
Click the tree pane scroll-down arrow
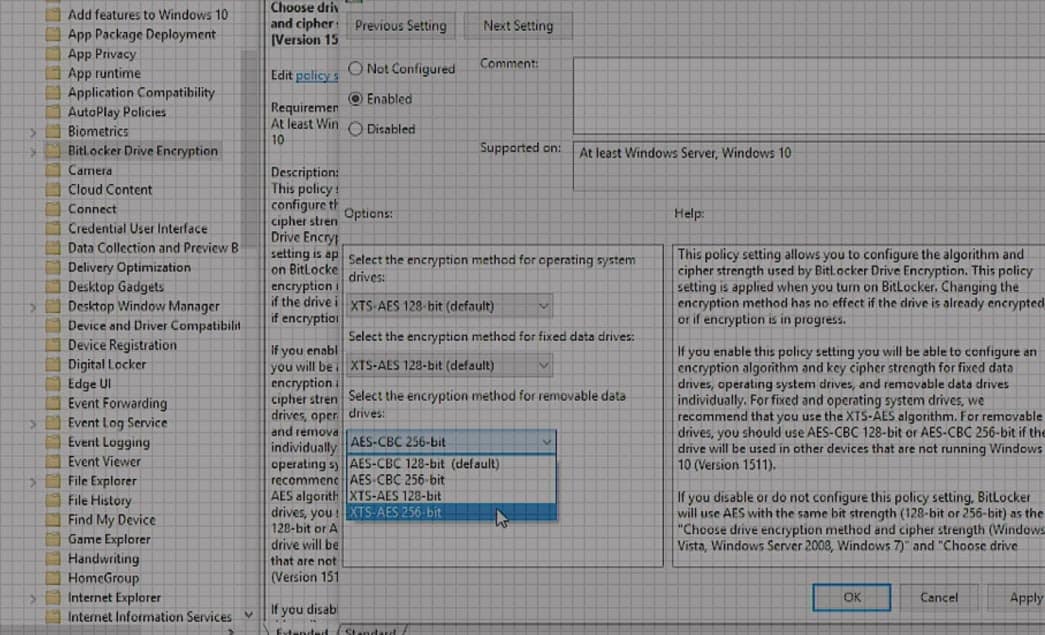249,614
